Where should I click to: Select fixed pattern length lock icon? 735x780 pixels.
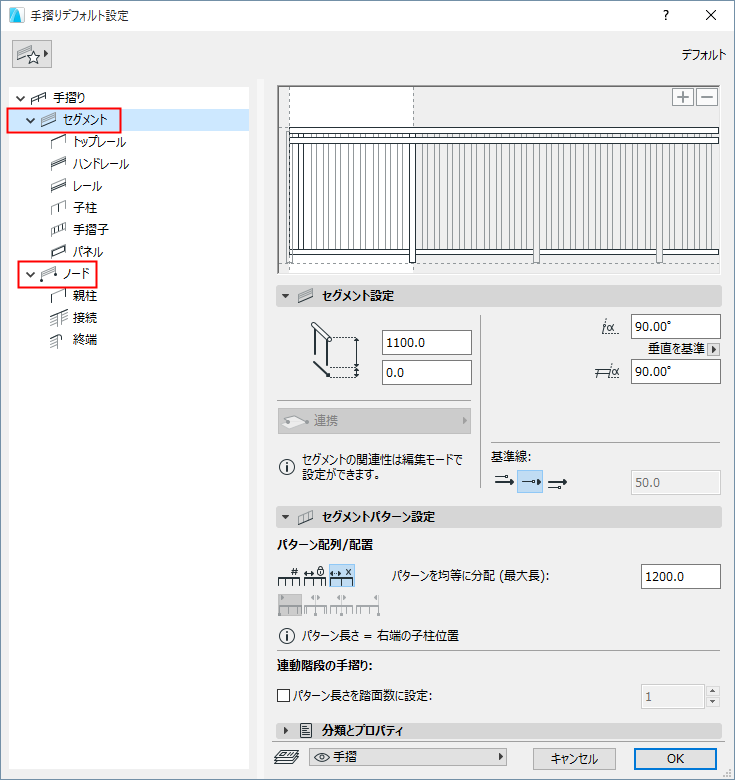[x=315, y=576]
